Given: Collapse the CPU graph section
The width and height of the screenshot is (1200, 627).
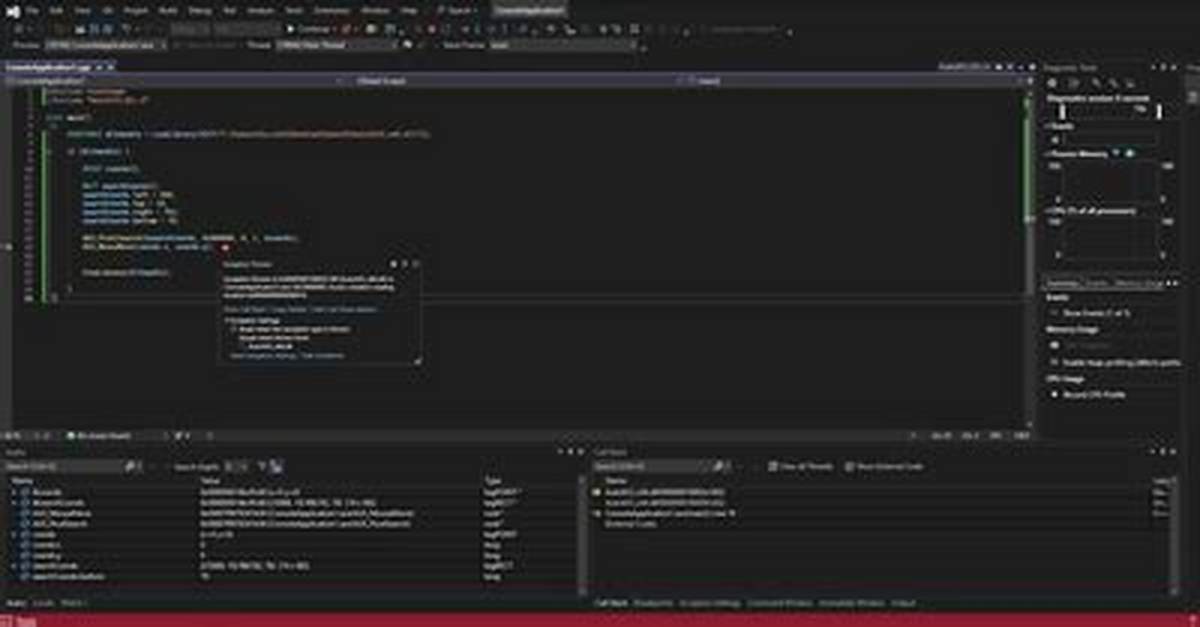Looking at the screenshot, I should (1048, 210).
